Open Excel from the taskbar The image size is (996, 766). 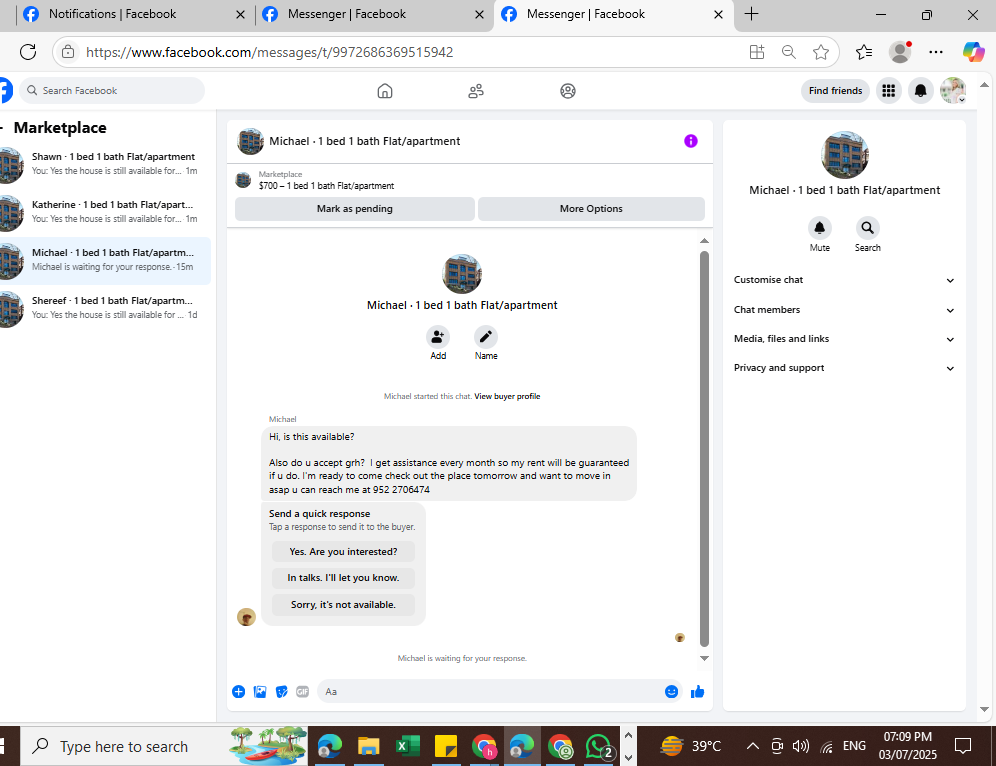[407, 746]
